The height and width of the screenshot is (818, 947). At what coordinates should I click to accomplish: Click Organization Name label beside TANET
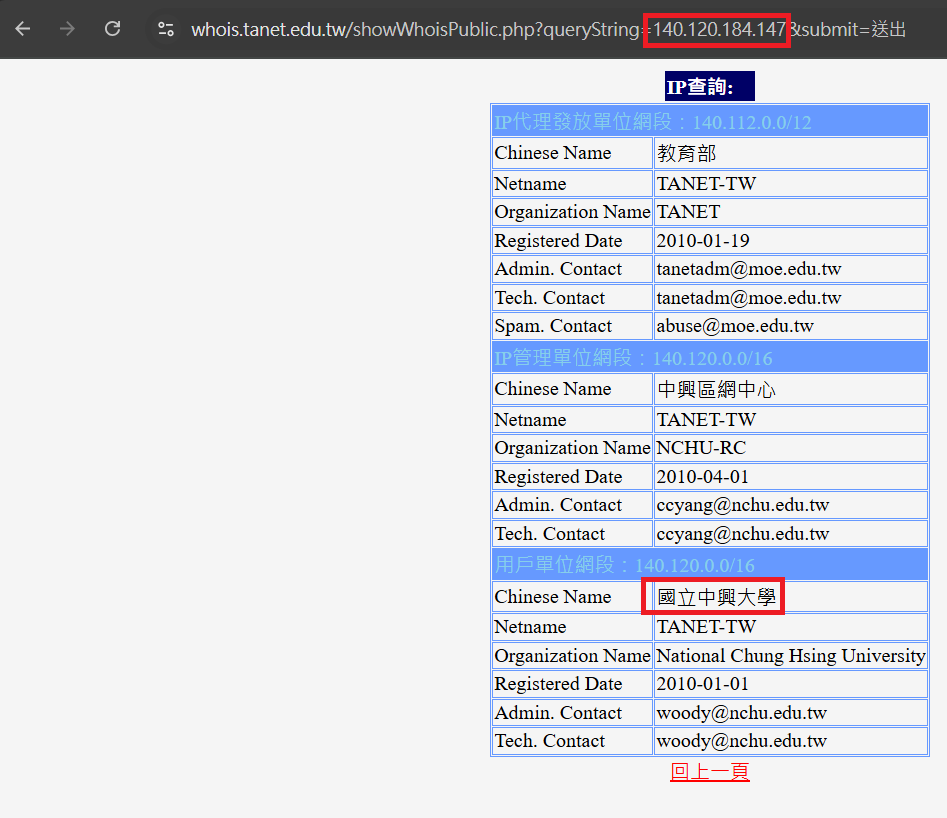(573, 212)
